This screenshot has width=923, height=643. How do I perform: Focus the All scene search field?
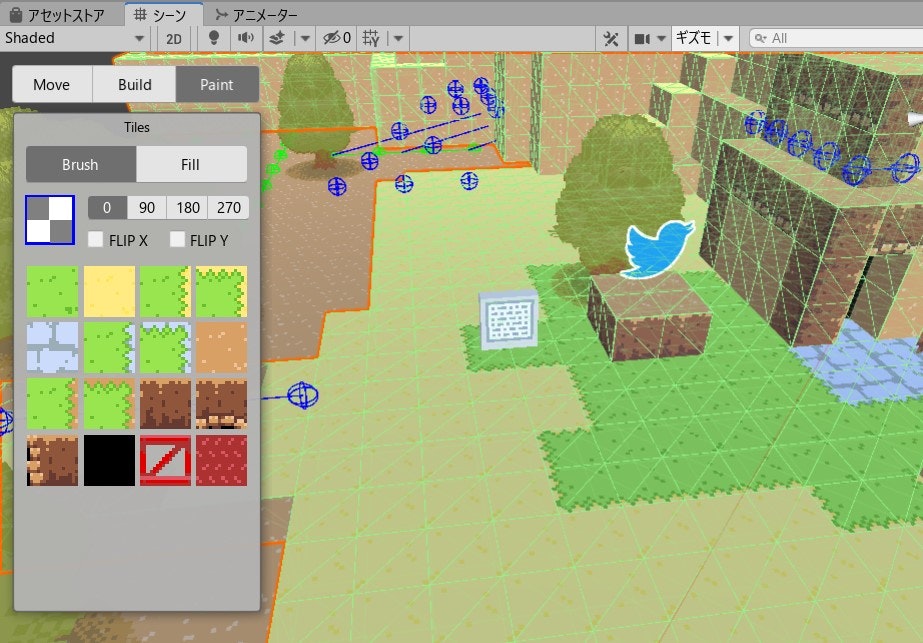tap(836, 38)
